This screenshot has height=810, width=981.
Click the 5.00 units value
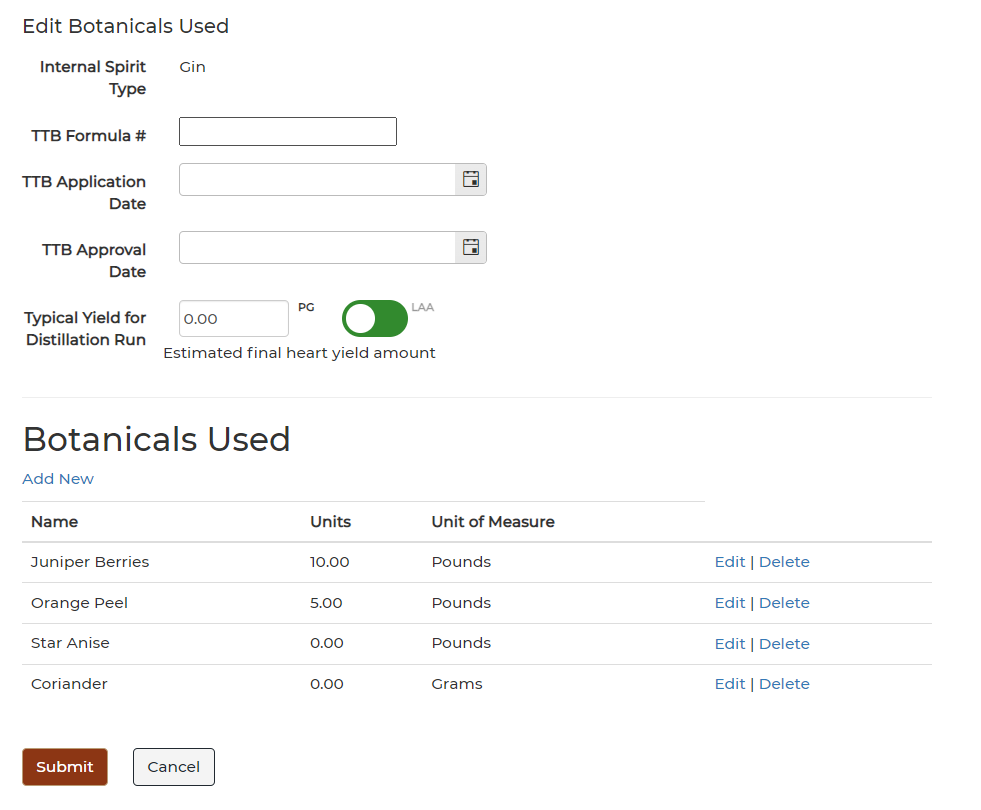pyautogui.click(x=326, y=603)
